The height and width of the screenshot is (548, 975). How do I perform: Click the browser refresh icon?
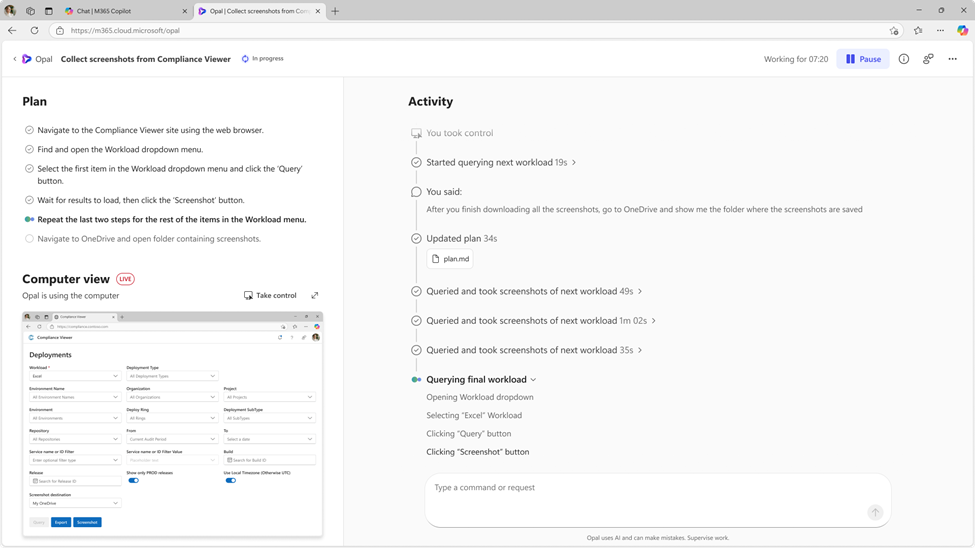coord(34,30)
